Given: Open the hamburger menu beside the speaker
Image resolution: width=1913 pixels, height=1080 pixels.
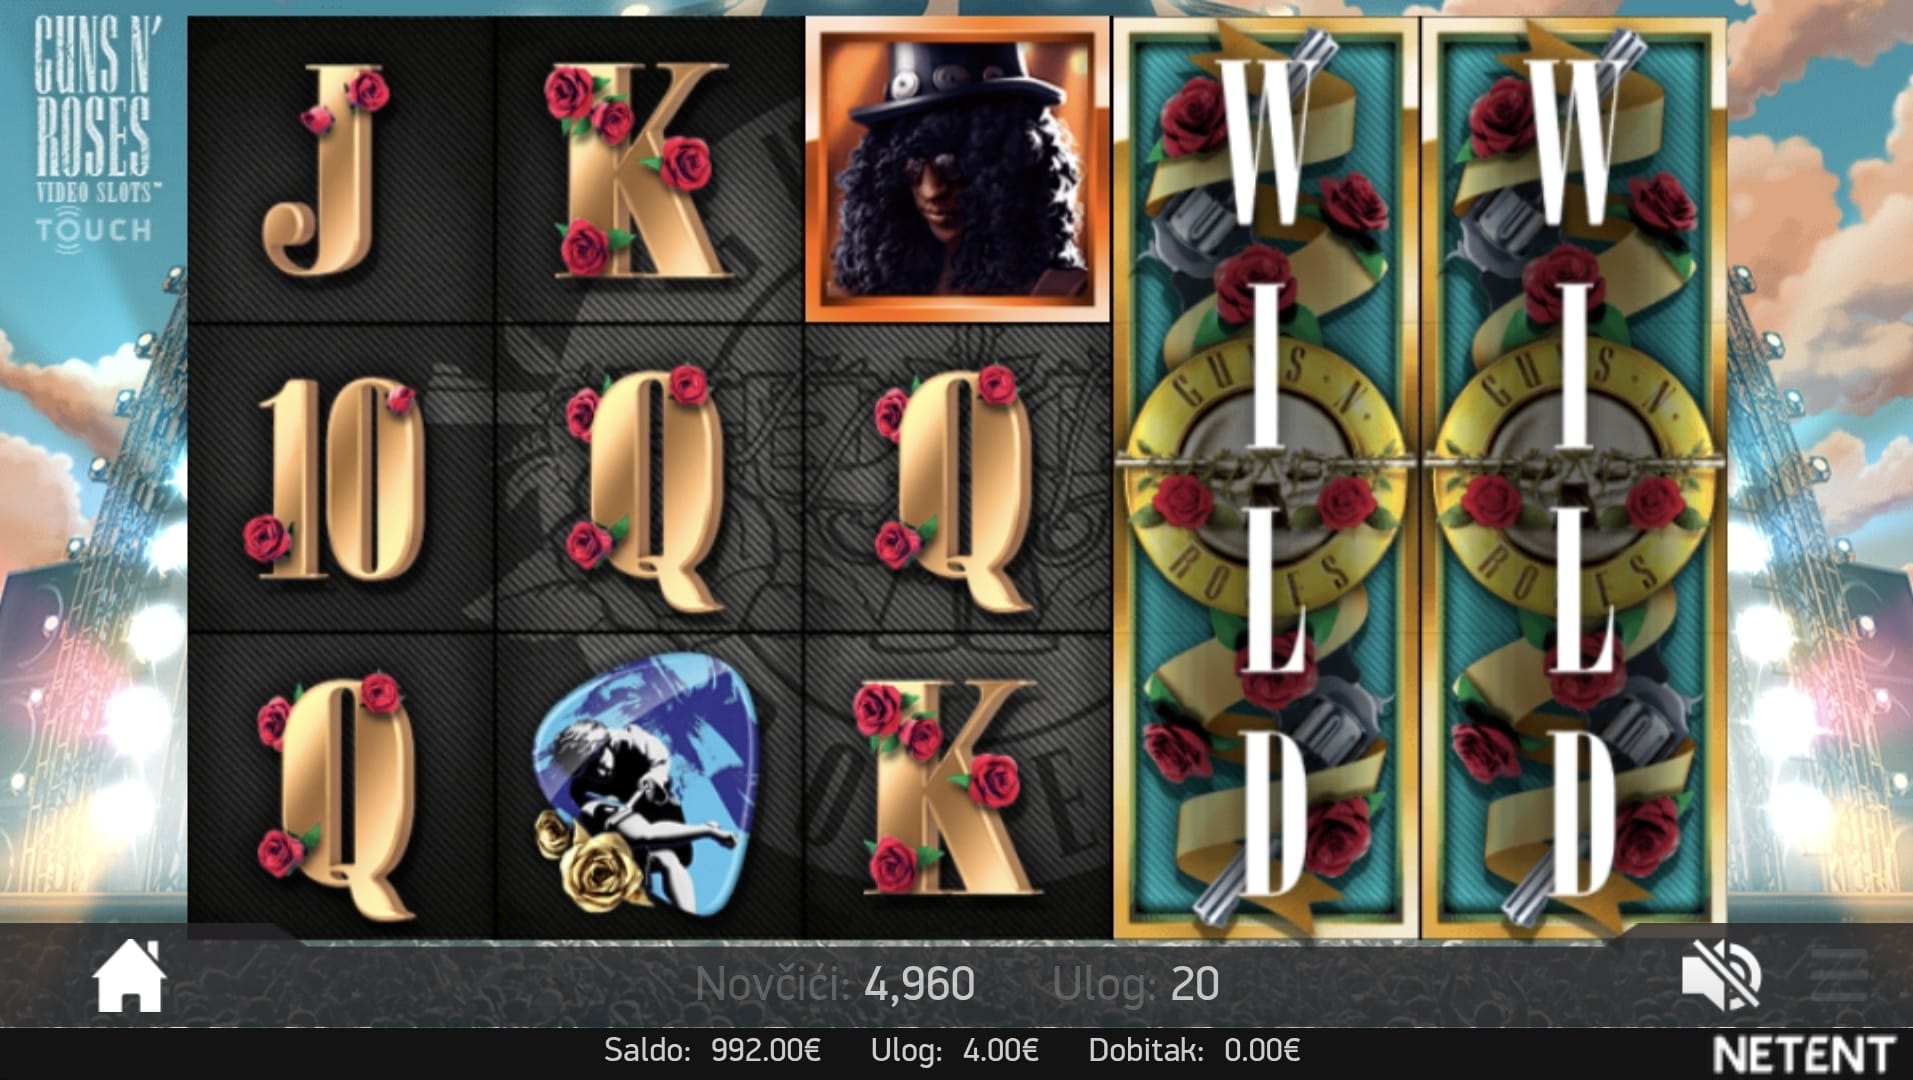Looking at the screenshot, I should pos(1839,975).
